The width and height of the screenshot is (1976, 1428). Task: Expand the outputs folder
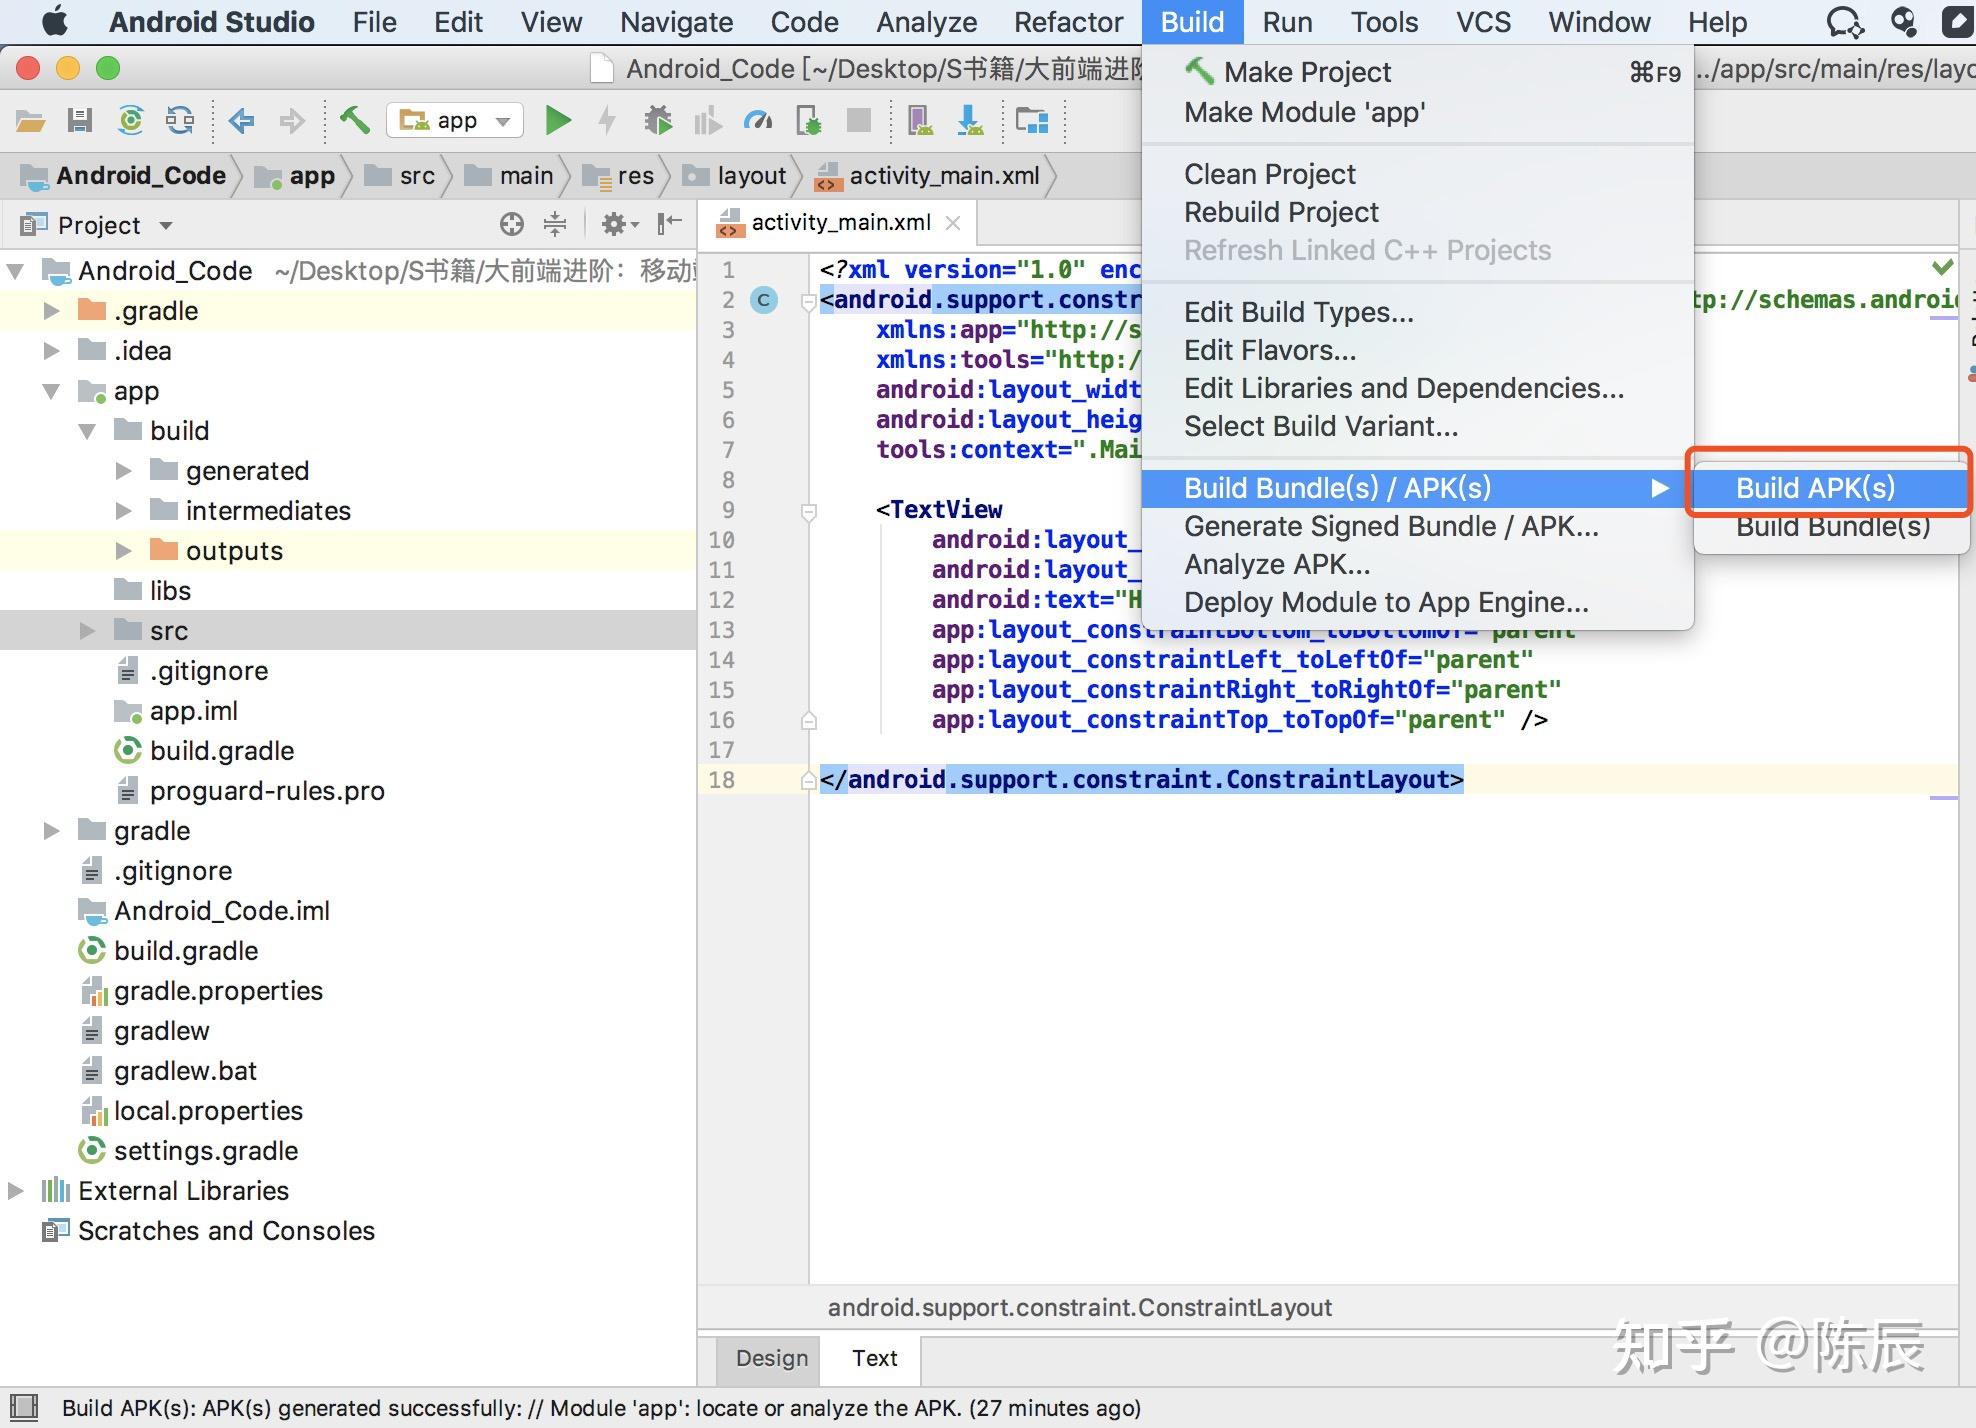point(124,551)
